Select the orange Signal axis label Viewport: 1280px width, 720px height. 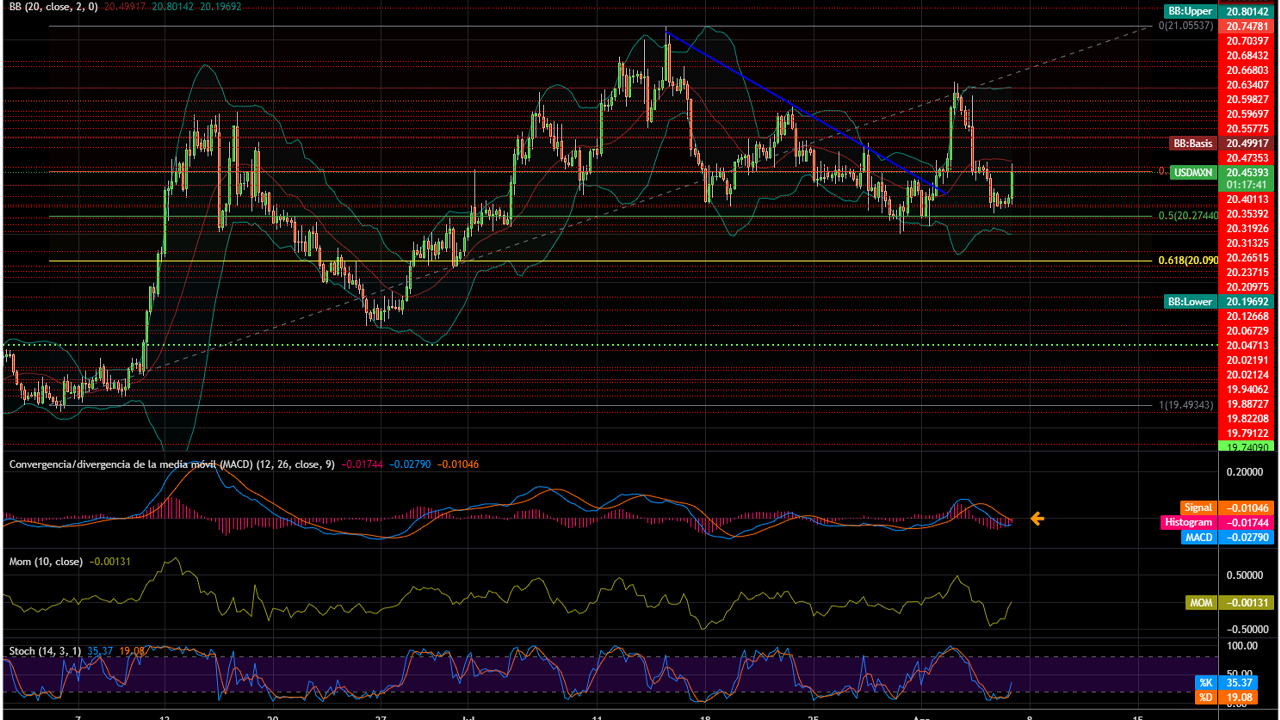pyautogui.click(x=1198, y=508)
